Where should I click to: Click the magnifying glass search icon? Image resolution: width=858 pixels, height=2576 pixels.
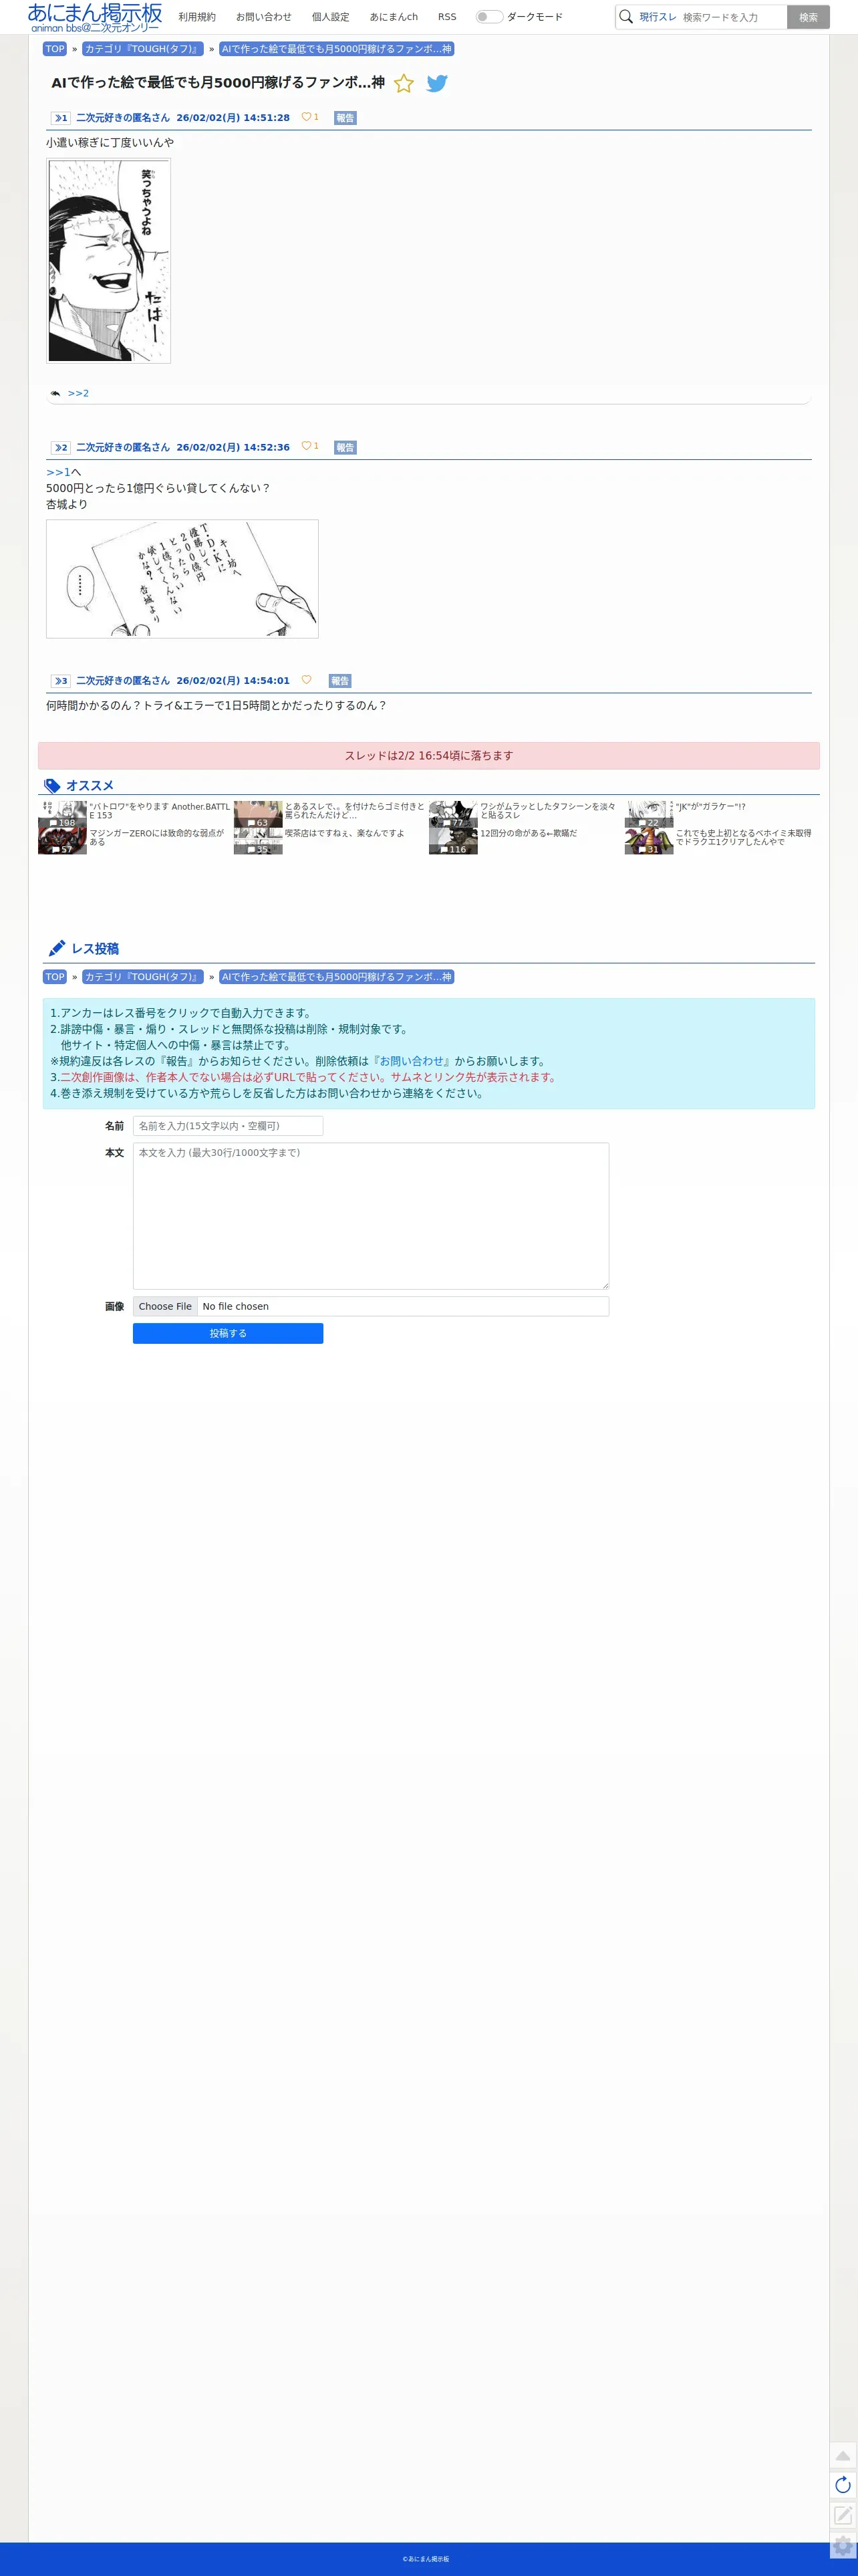tap(626, 17)
